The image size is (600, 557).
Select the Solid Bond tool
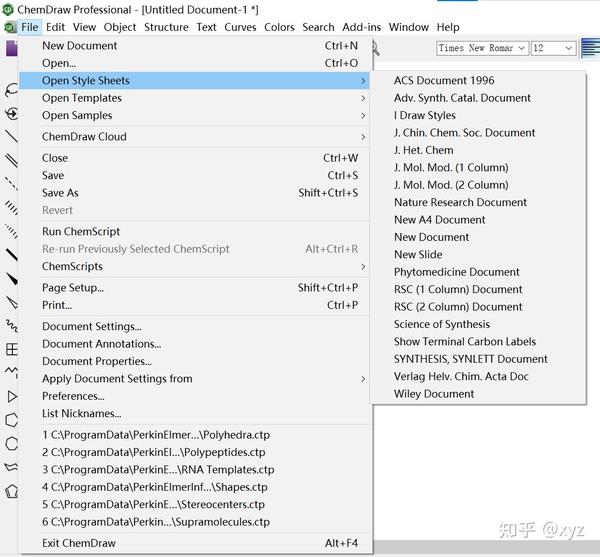click(11, 136)
